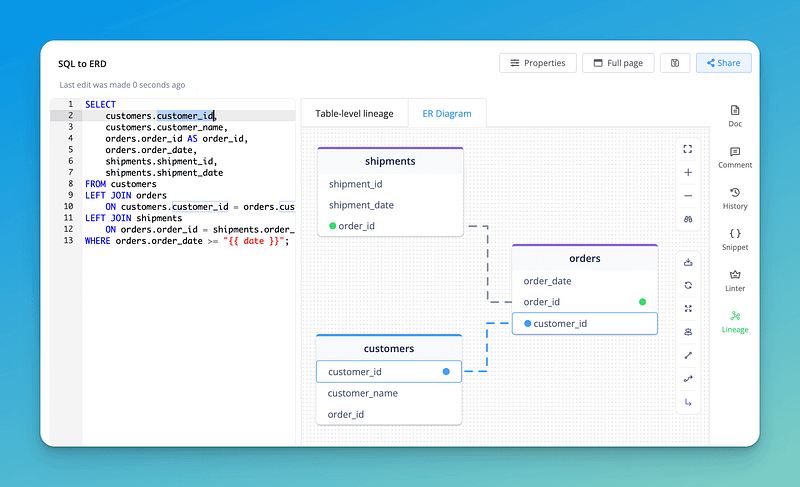800x487 pixels.
Task: Click the orders.order_date, code line 5
Action: click(x=151, y=149)
